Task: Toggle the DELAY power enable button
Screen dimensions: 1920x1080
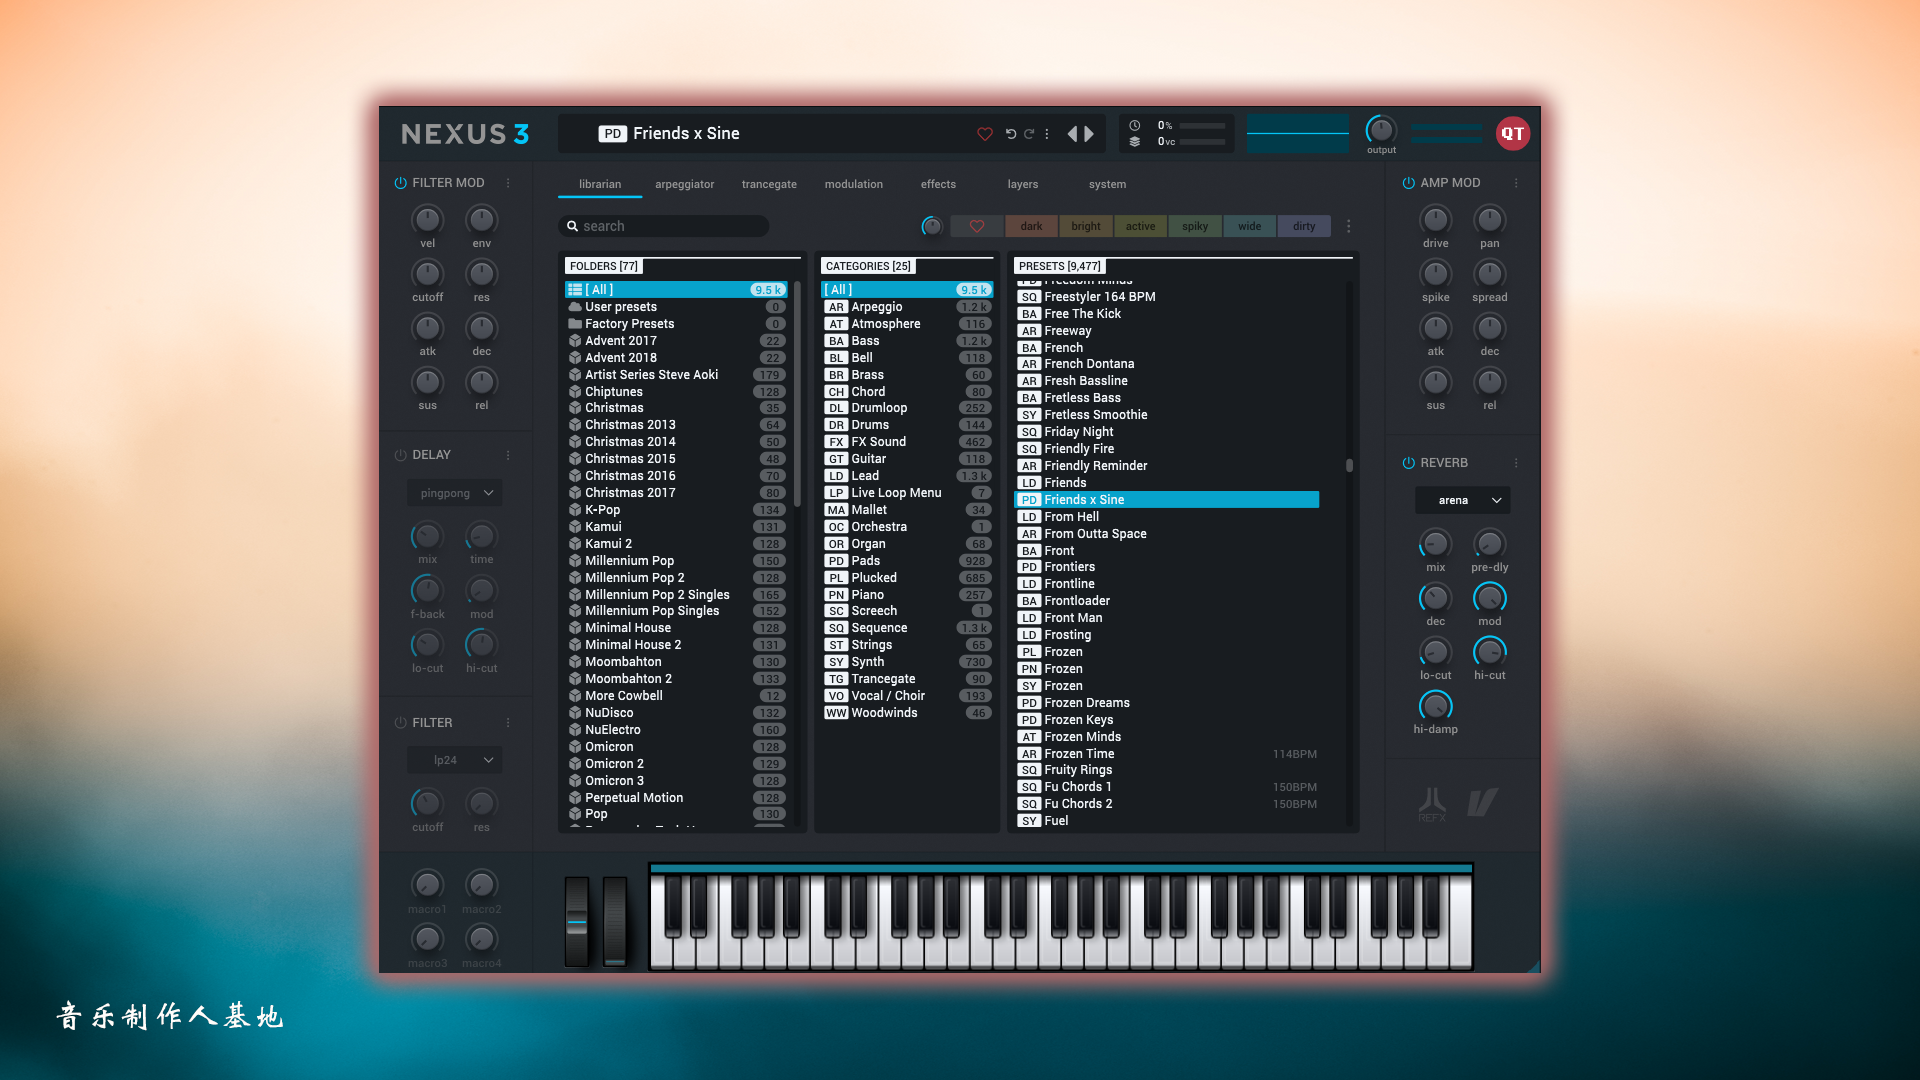Action: (x=402, y=454)
